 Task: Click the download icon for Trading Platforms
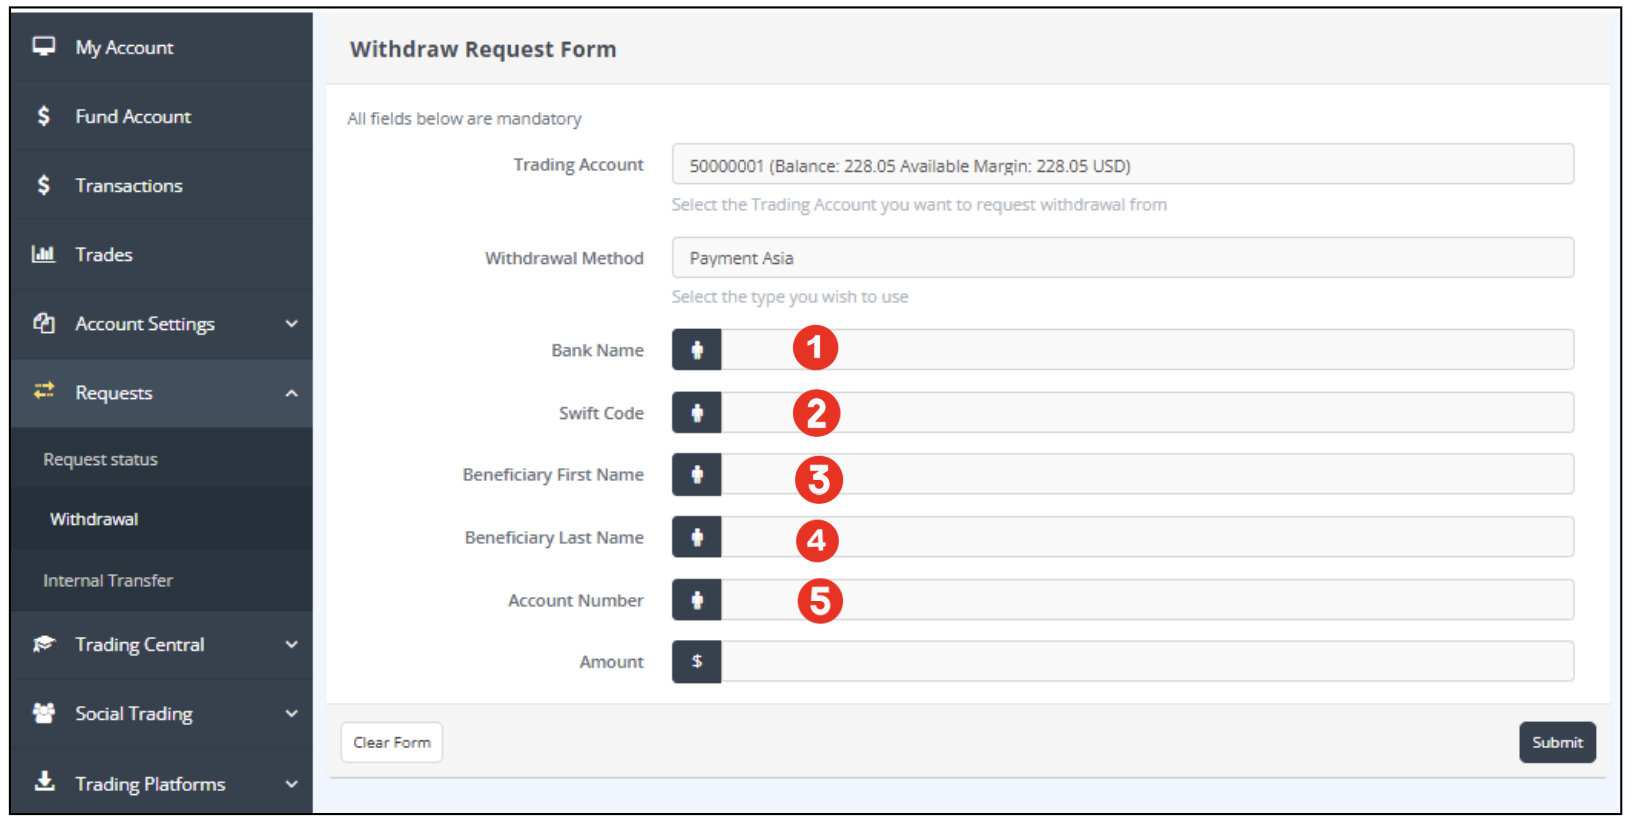[x=43, y=782]
